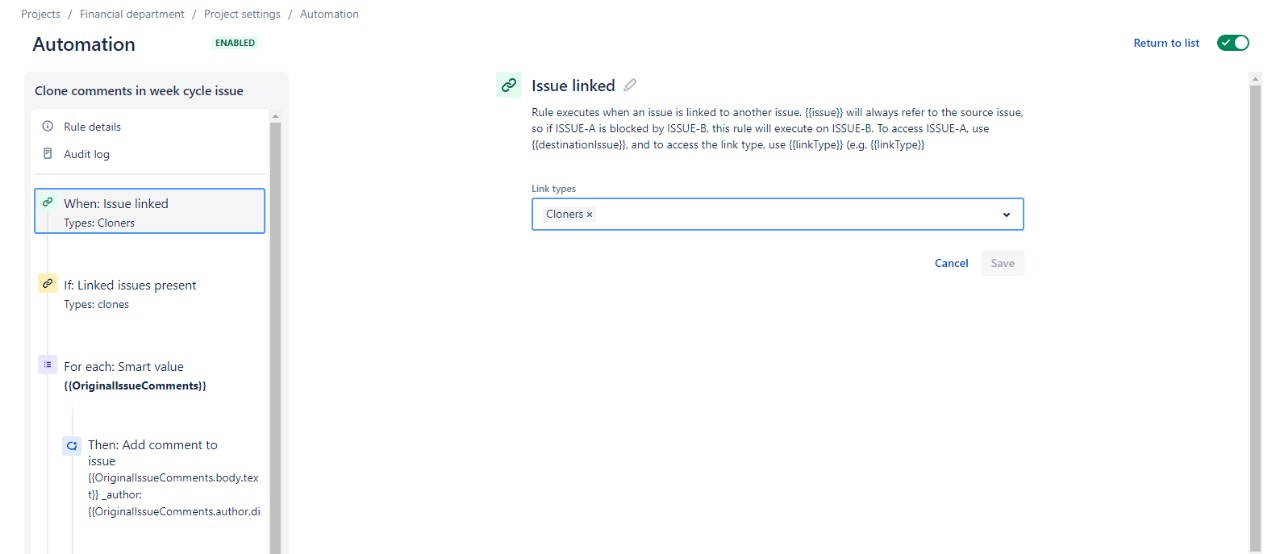Remove the Cloners tag with its x
The width and height of the screenshot is (1280, 554).
coord(589,215)
